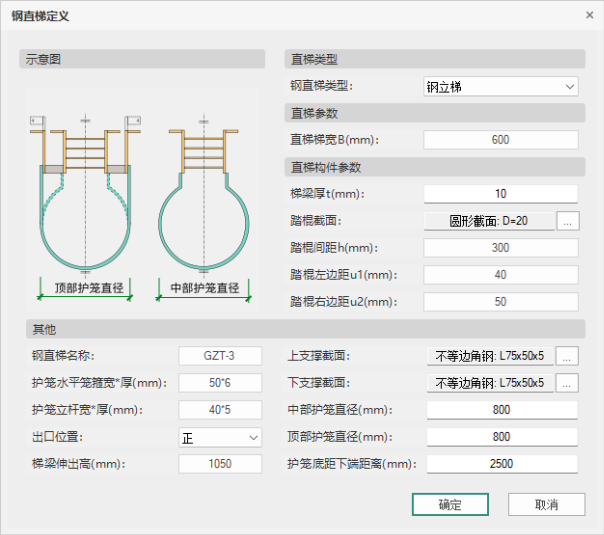The width and height of the screenshot is (604, 535).
Task: Click the 踏棍间距h input field
Action: coord(500,248)
